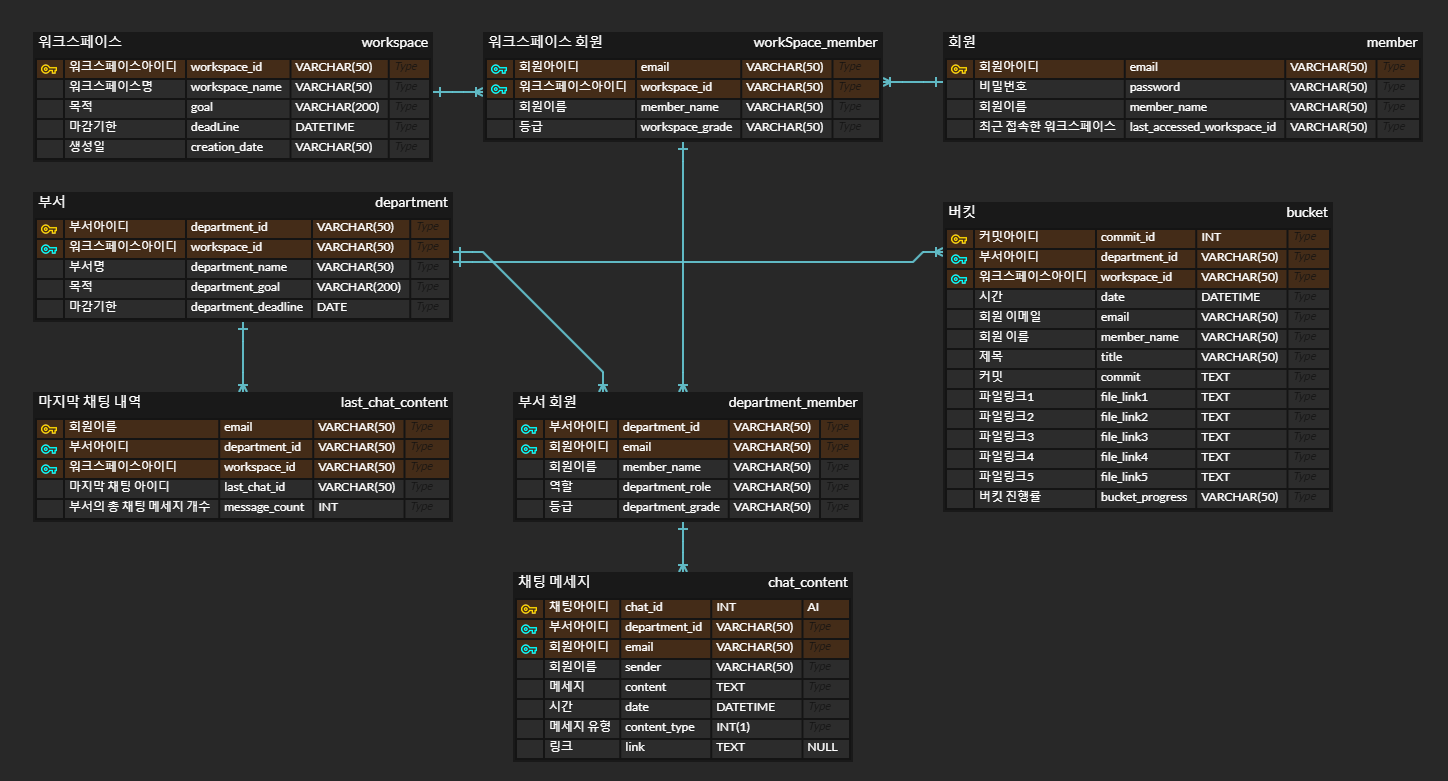The height and width of the screenshot is (781, 1448).
Task: Click the cyan key icon of department_id in department_member table
Action: tap(529, 428)
